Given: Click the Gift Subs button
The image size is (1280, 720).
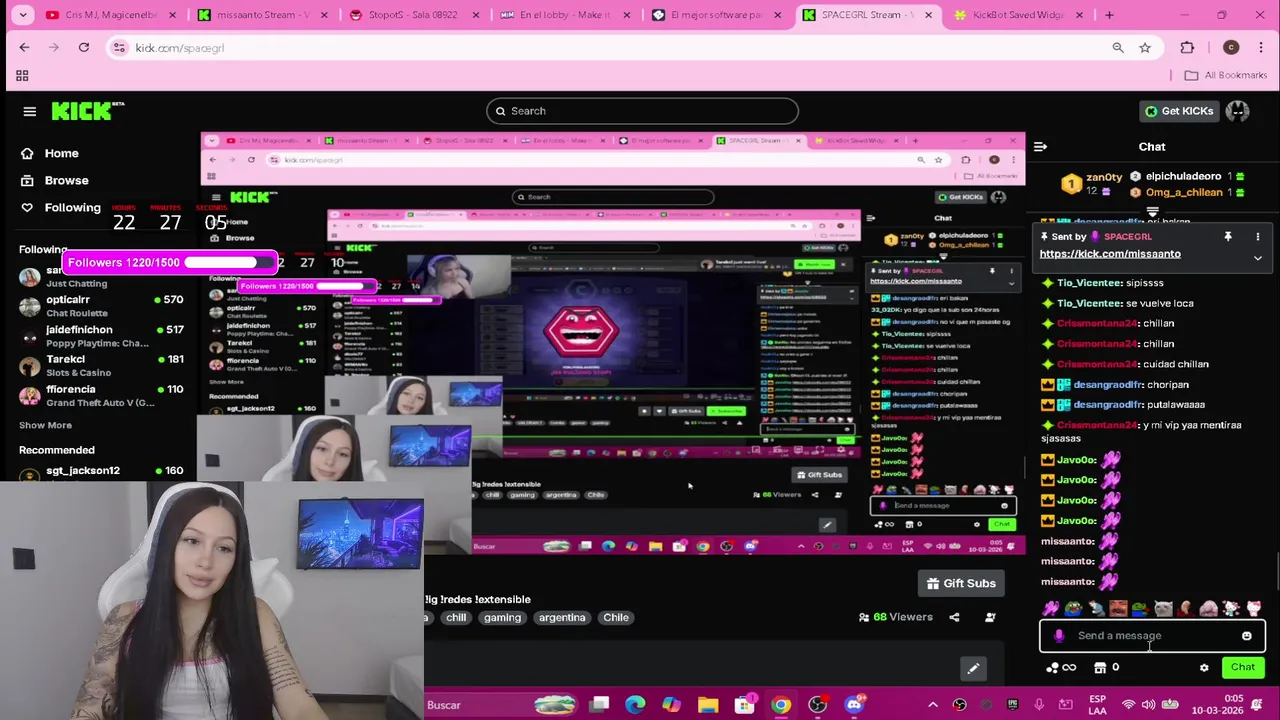Looking at the screenshot, I should (x=961, y=584).
